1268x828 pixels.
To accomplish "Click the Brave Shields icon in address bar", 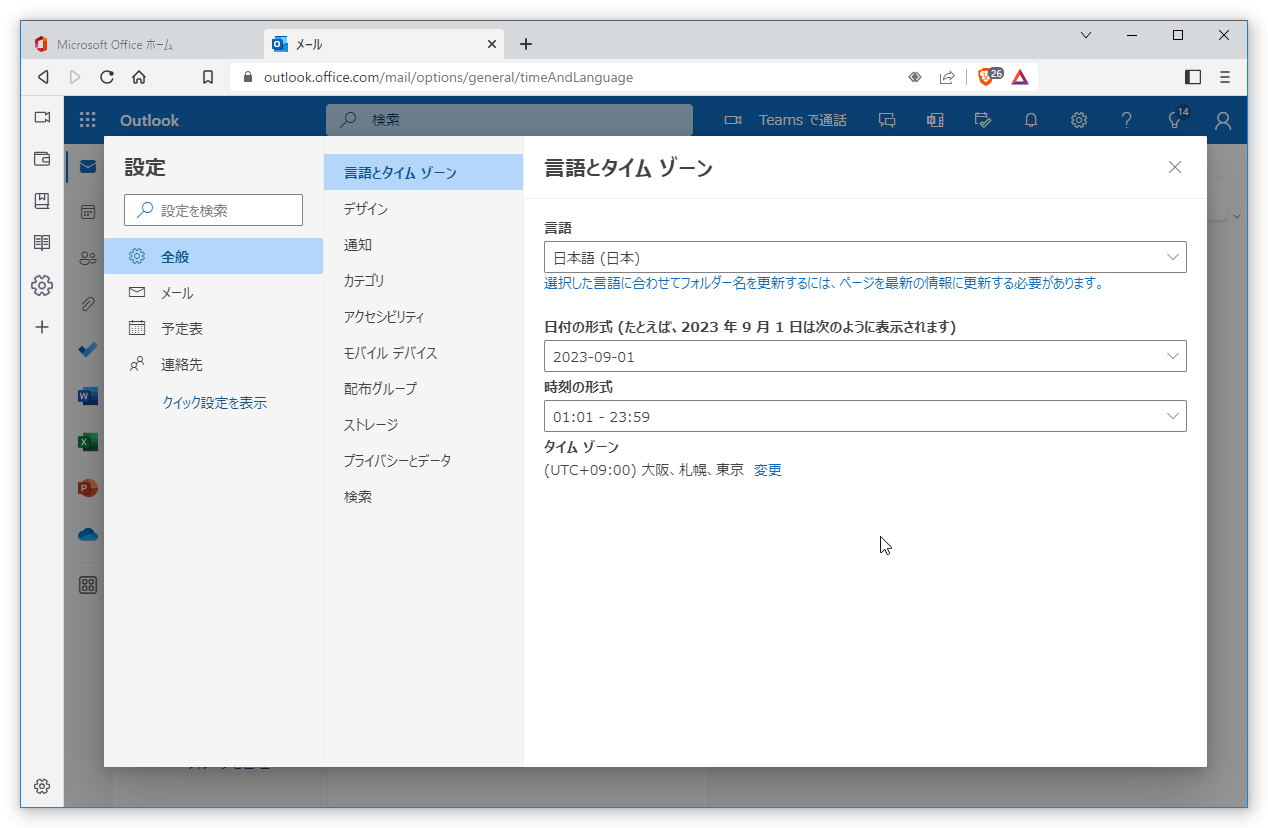I will click(987, 77).
